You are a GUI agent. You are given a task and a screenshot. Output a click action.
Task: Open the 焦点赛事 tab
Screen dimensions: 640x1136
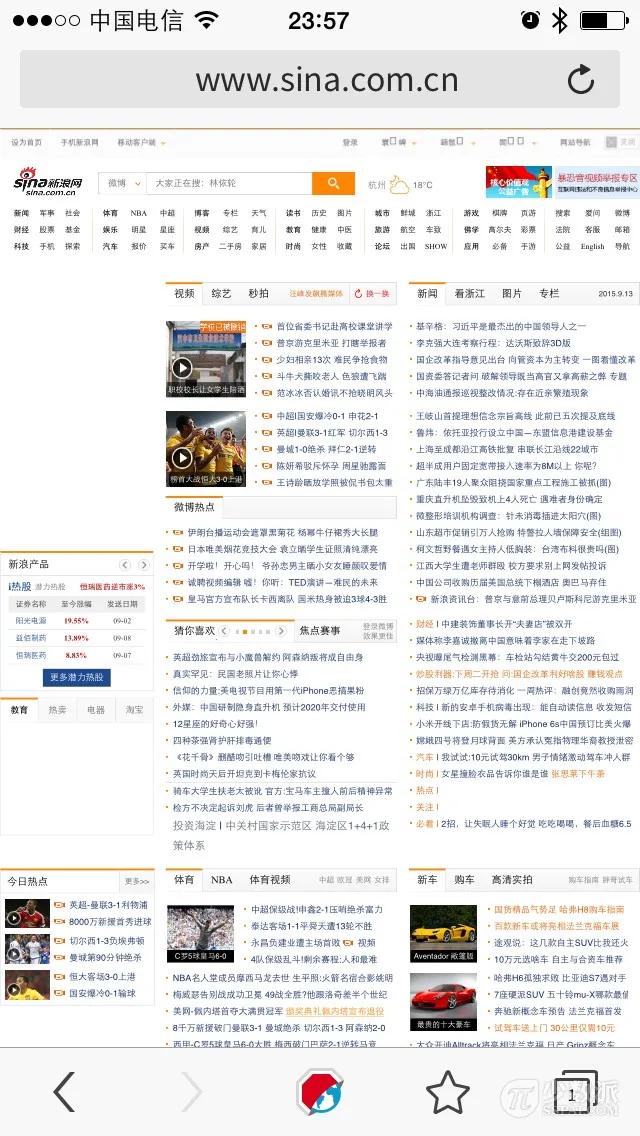coord(320,631)
